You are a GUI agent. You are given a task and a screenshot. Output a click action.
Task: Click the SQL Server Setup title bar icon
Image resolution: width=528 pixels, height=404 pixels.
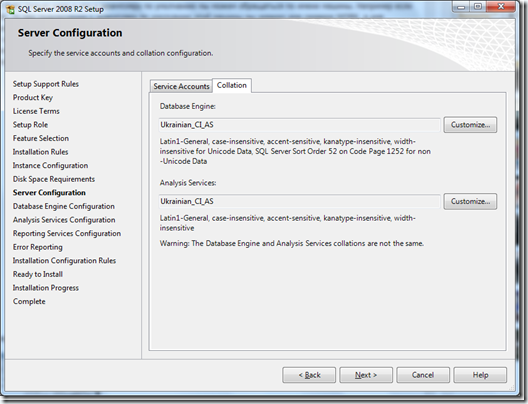pyautogui.click(x=10, y=9)
